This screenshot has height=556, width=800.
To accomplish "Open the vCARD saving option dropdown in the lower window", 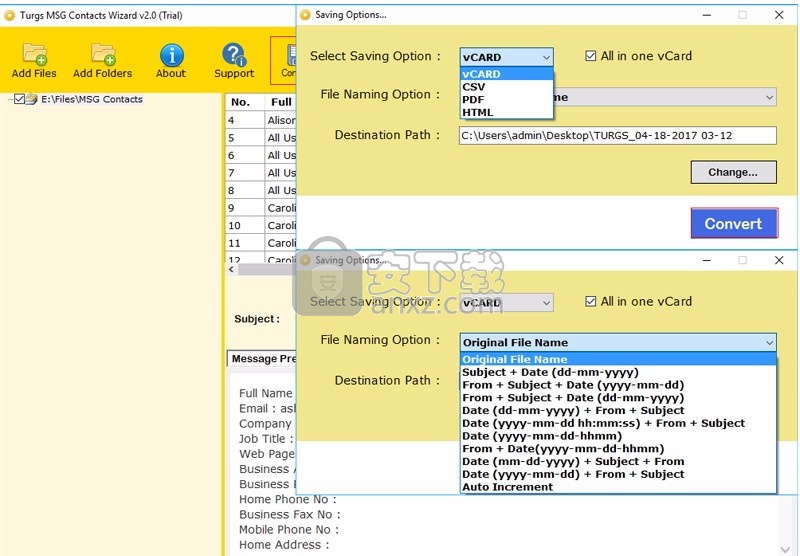I will click(506, 303).
